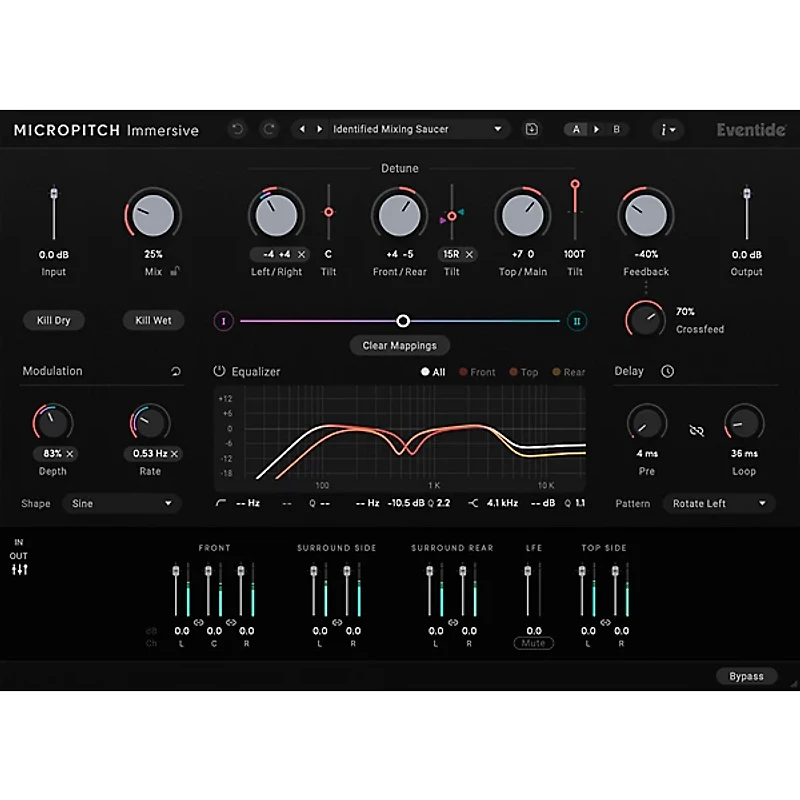
Task: Open the Identified Mixing Saucer preset dropdown
Action: point(417,129)
